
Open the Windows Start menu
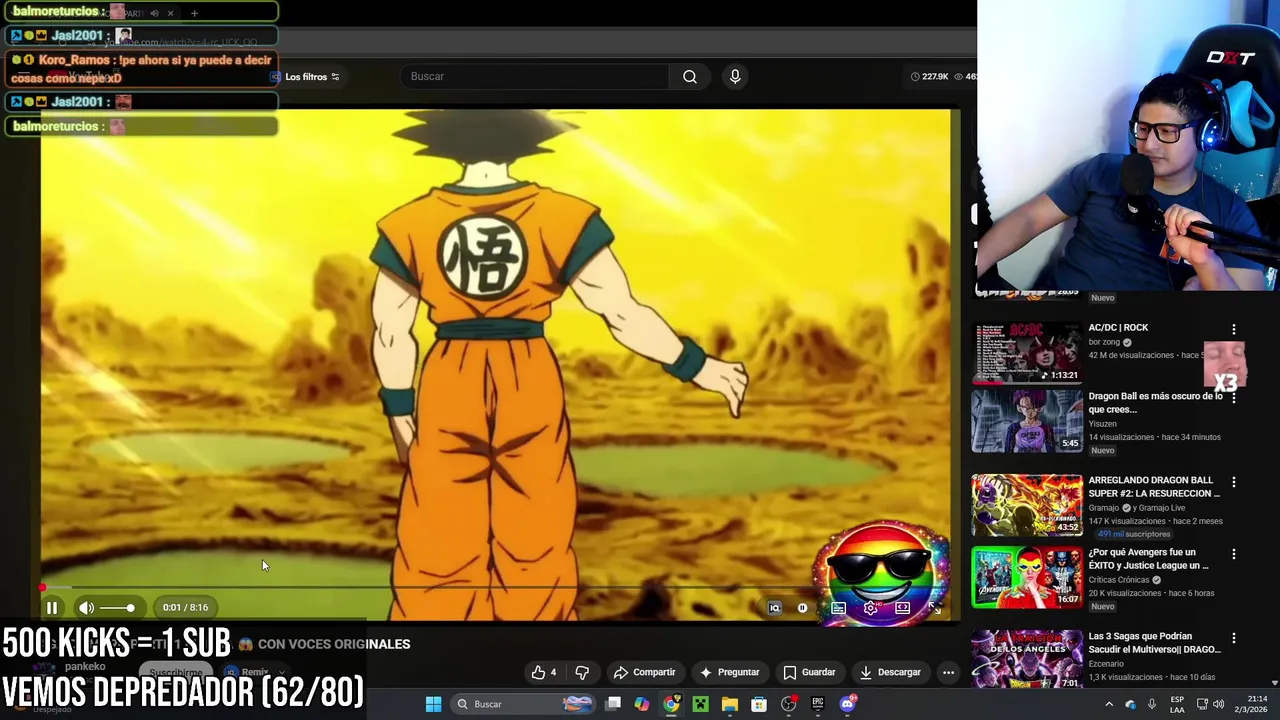433,704
